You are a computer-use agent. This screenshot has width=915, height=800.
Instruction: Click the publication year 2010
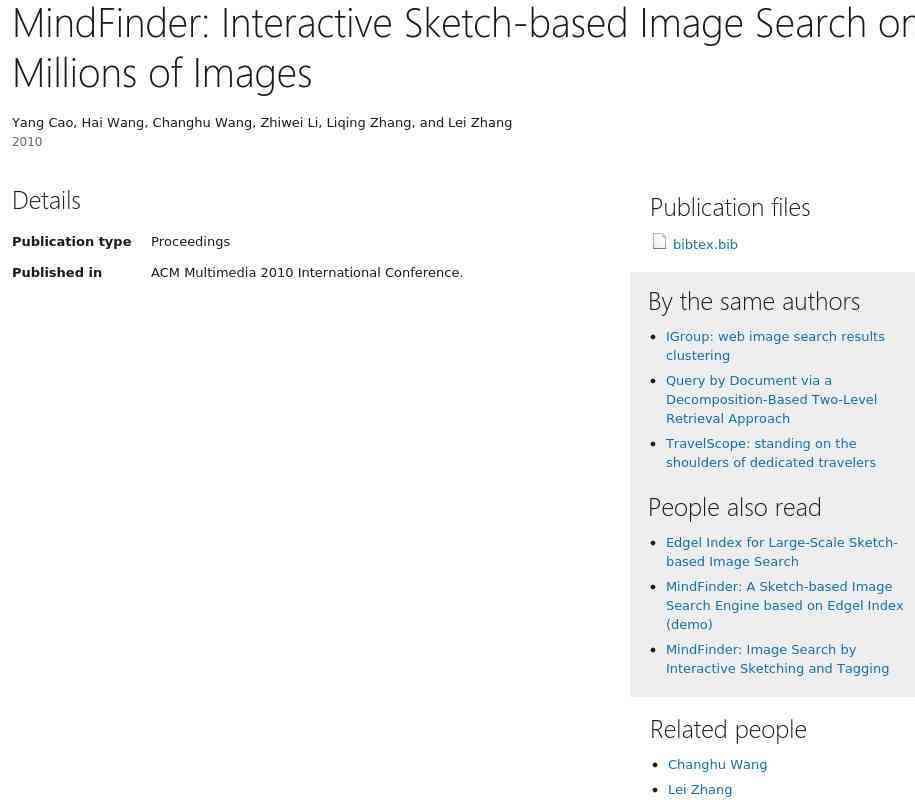click(x=27, y=142)
